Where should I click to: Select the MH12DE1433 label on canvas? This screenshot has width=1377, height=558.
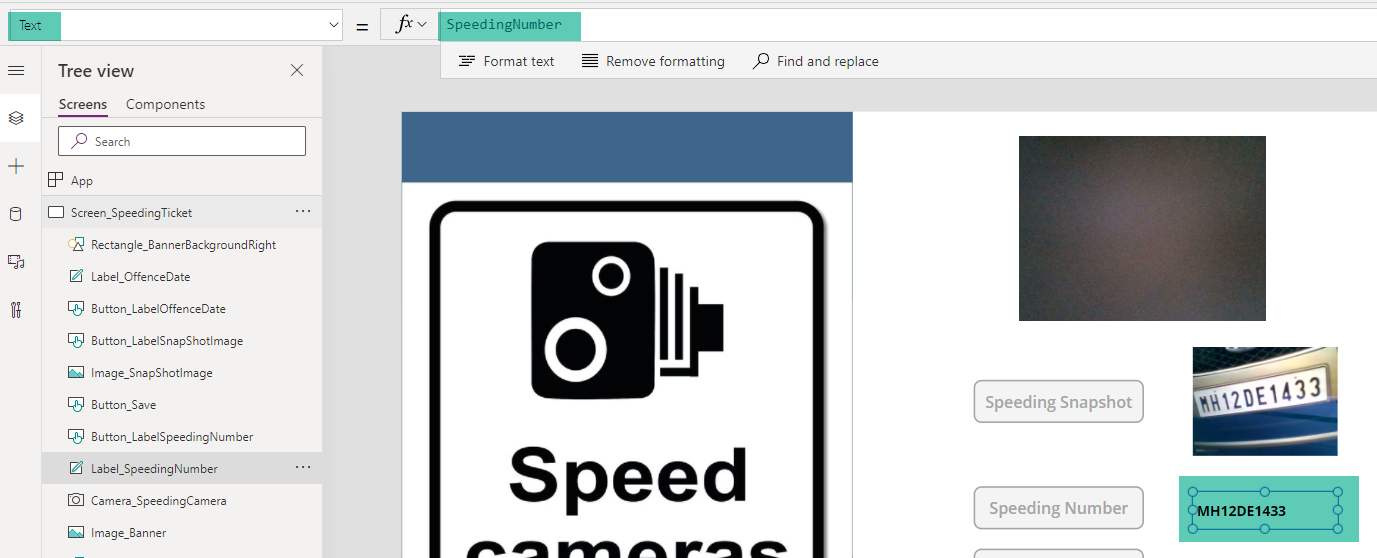click(x=1265, y=511)
